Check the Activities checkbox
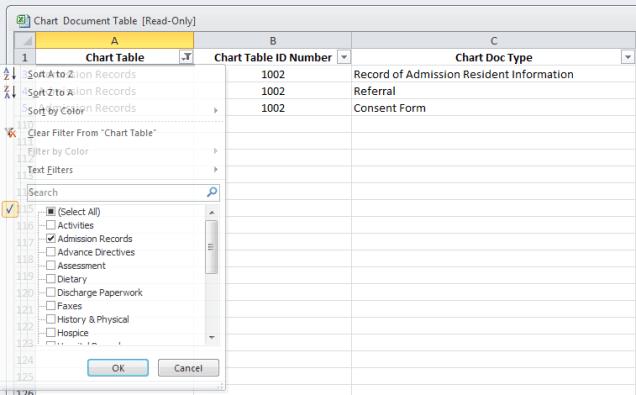 click(x=51, y=225)
